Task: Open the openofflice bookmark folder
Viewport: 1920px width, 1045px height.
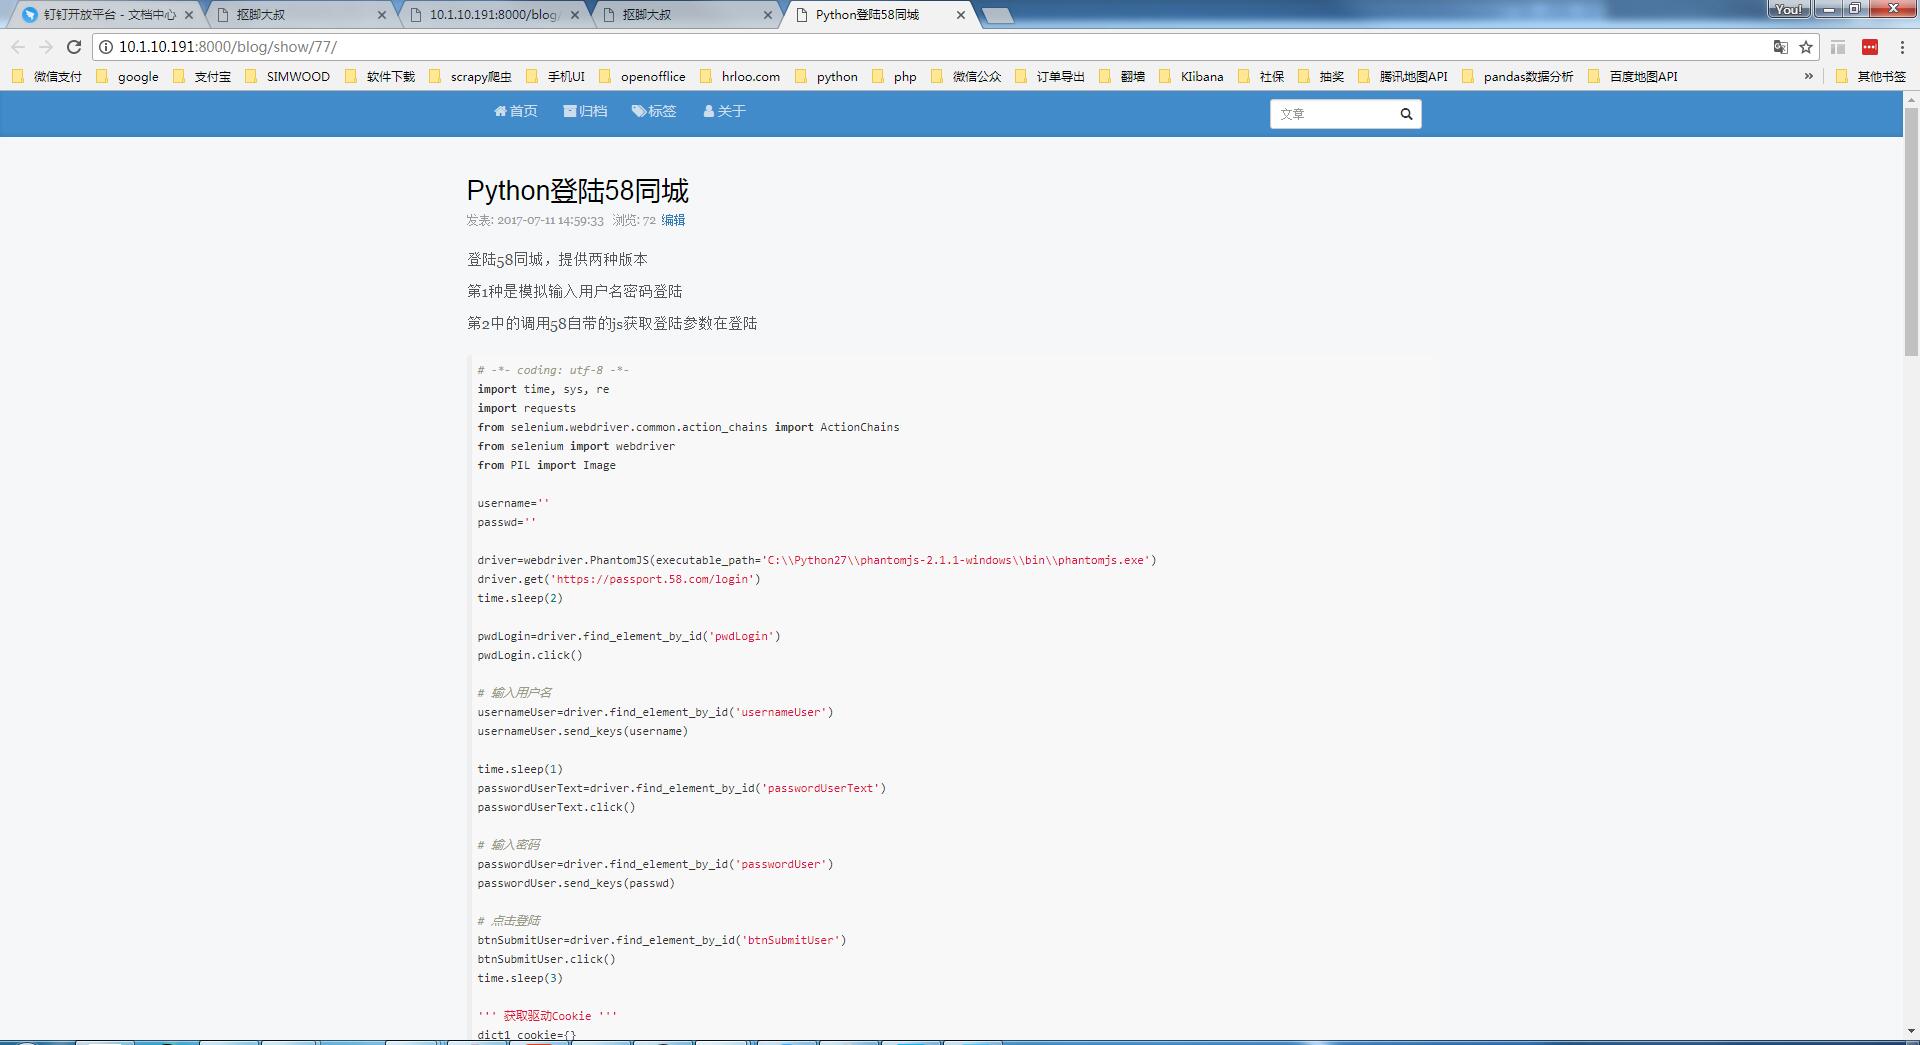Action: point(642,76)
